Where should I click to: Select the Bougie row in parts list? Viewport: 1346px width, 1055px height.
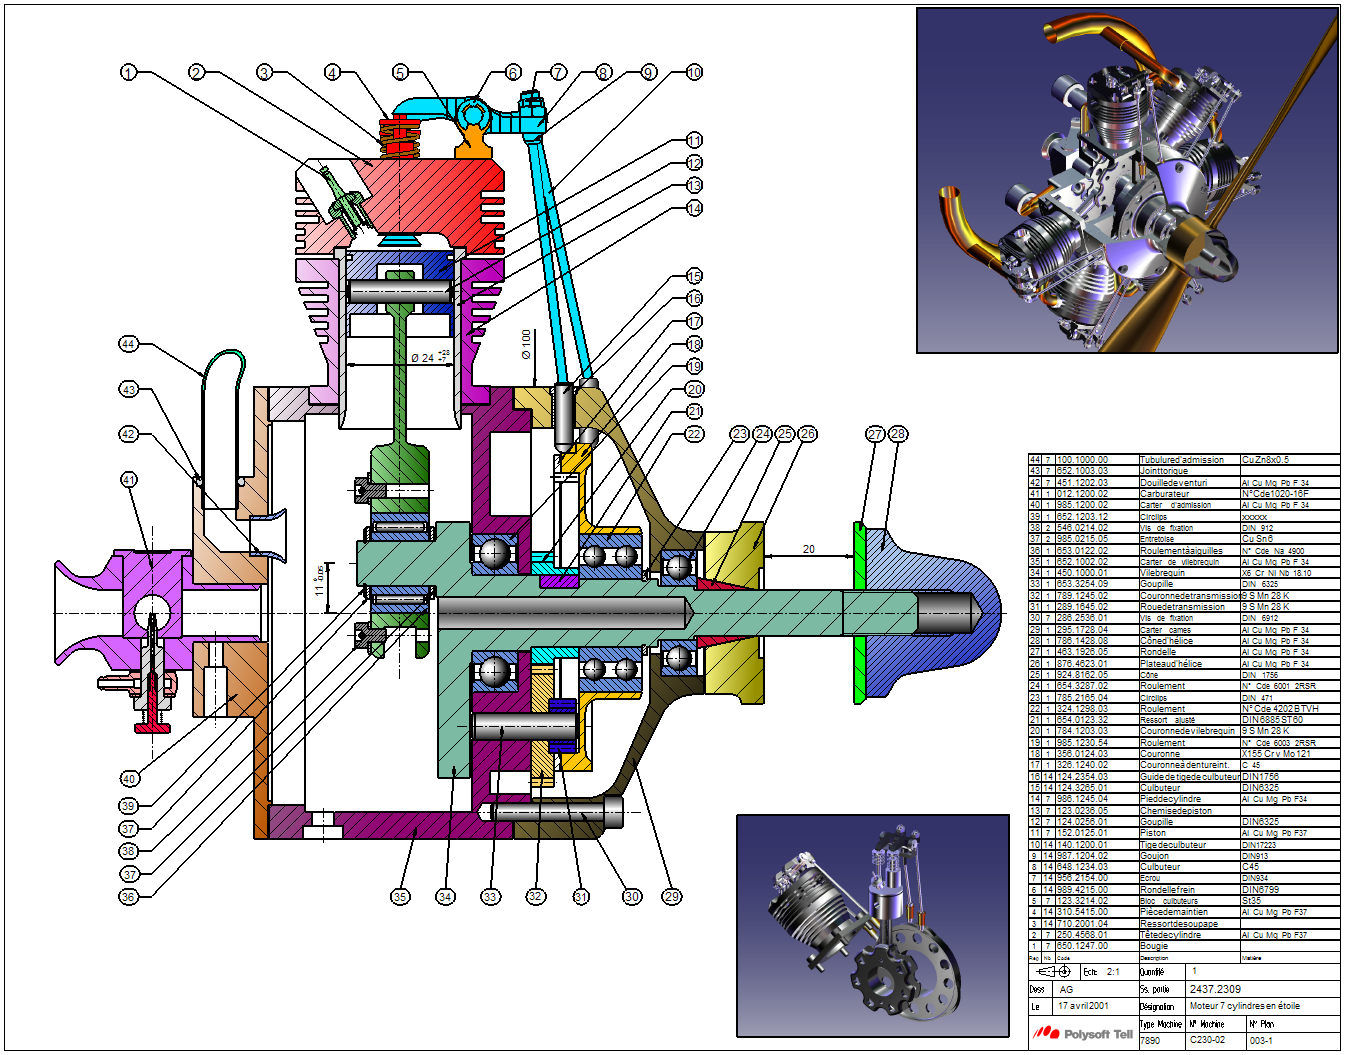(x=1183, y=946)
